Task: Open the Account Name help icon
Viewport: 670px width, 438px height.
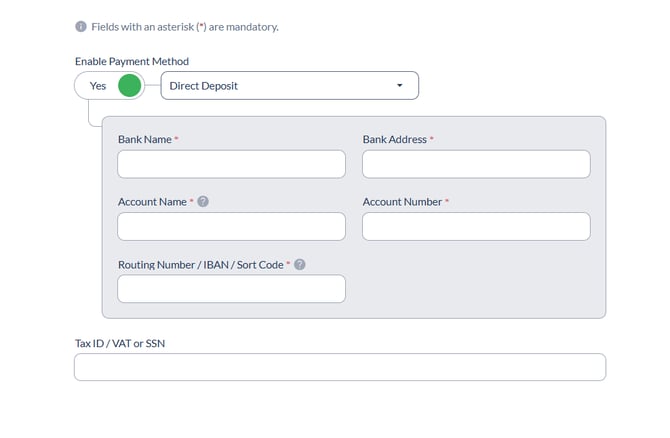Action: 203,202
